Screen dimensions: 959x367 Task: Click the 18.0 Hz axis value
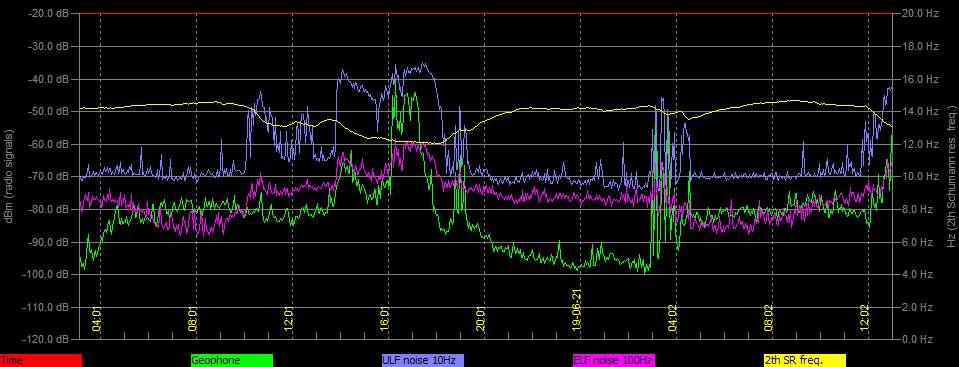(x=920, y=46)
